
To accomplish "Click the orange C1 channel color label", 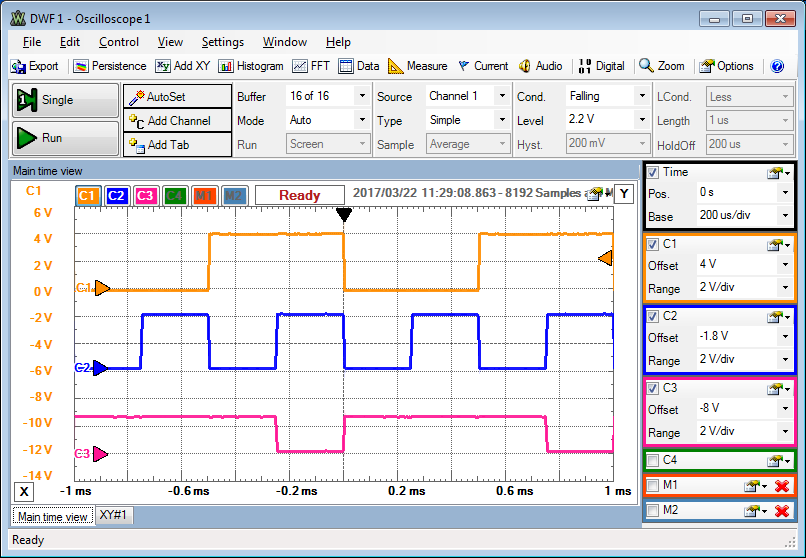I will pos(87,195).
